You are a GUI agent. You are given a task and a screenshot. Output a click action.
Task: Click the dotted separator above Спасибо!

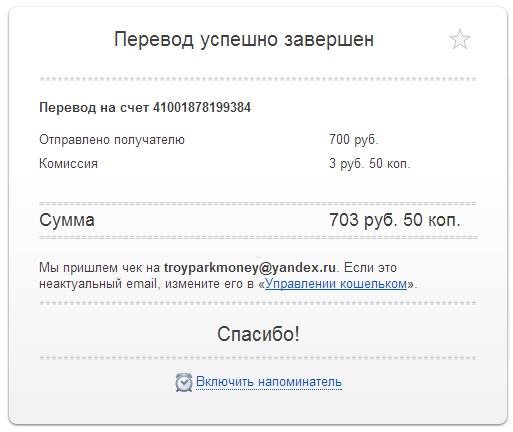(x=258, y=303)
